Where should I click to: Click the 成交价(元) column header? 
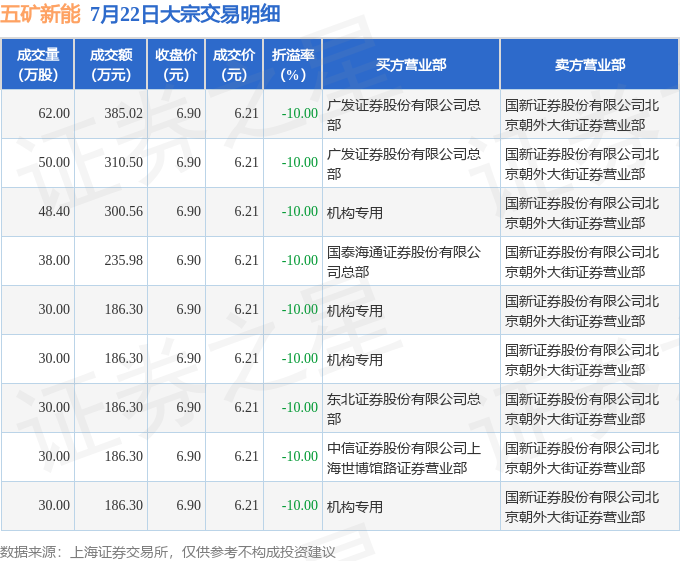coord(234,64)
